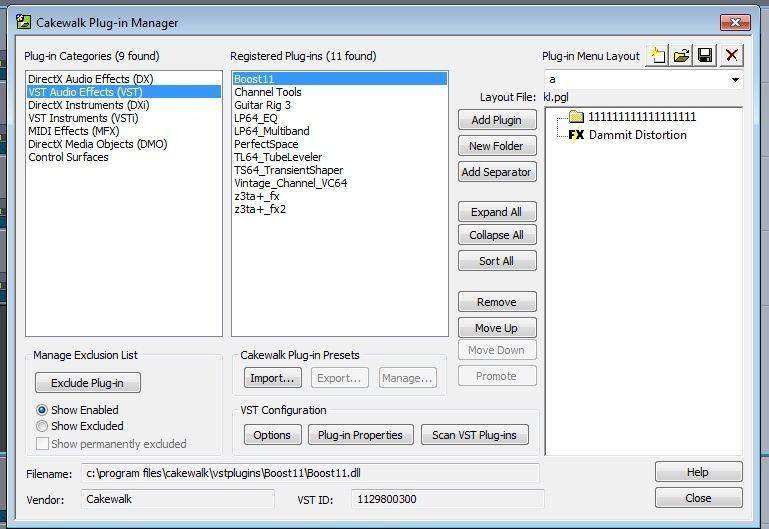Click the Plug-in Properties button
This screenshot has width=769, height=529.
[360, 435]
